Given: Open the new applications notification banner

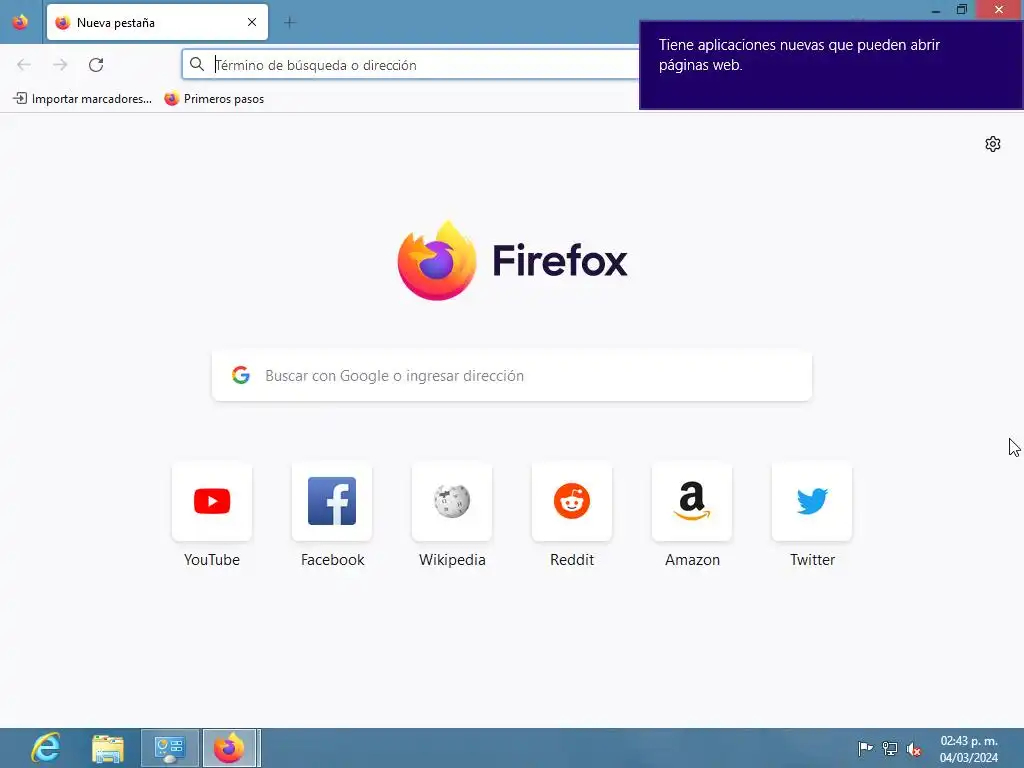Looking at the screenshot, I should pos(831,65).
